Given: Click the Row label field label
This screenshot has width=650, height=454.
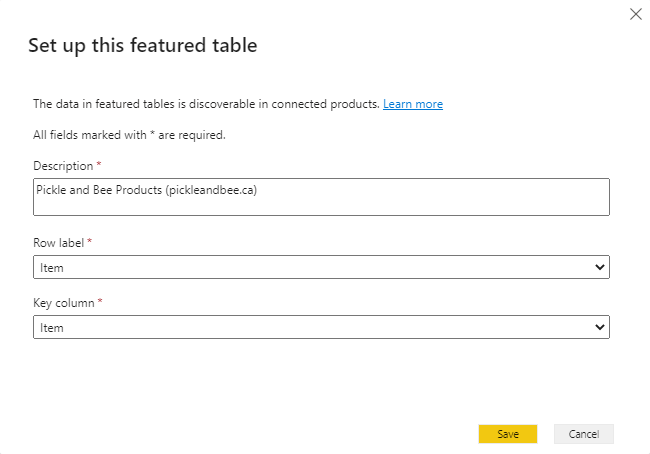Looking at the screenshot, I should pyautogui.click(x=58, y=243).
